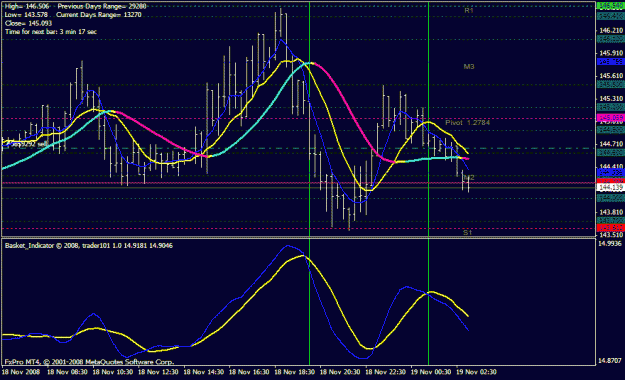Click 14.8707 on the indicator scale
The image size is (625, 380).
[x=610, y=360]
